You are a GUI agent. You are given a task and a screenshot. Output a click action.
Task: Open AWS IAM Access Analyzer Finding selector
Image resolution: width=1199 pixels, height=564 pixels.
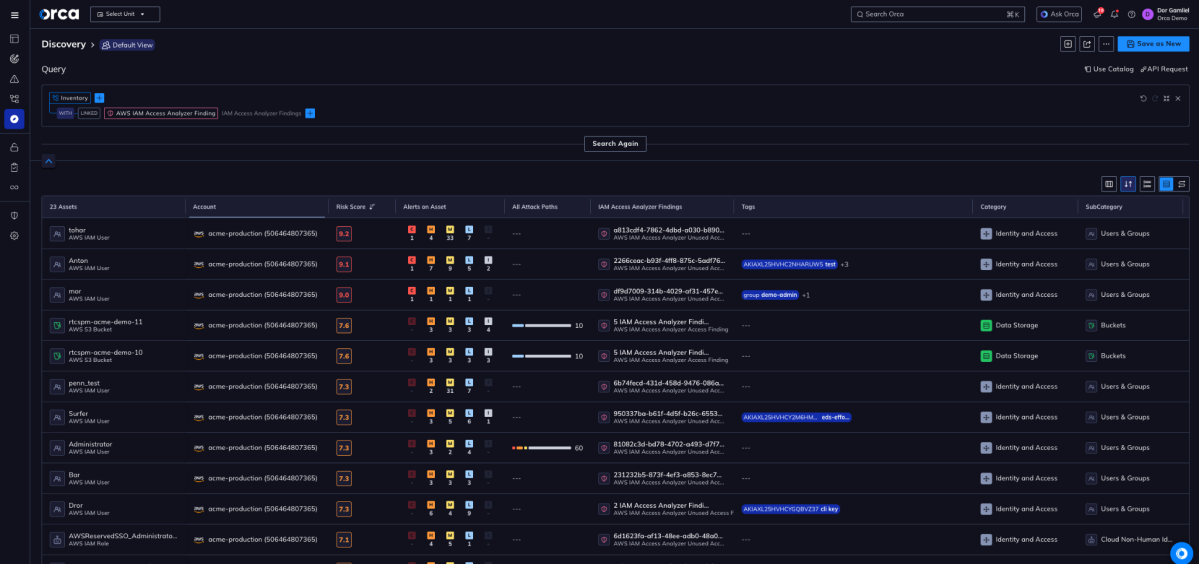[x=161, y=113]
